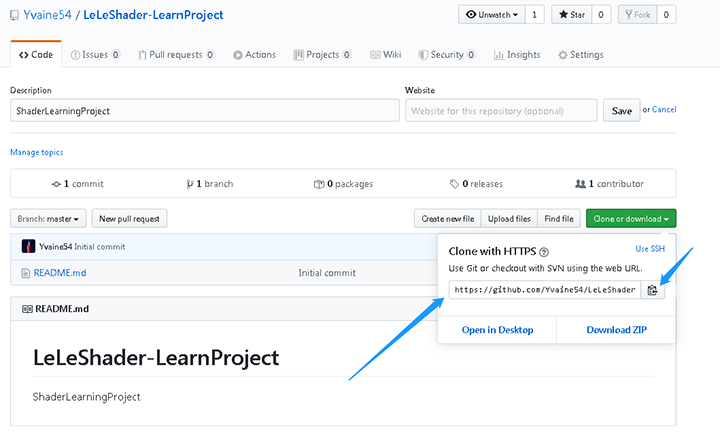Click the README.md file icon in file list
The height and width of the screenshot is (446, 720).
(x=26, y=273)
